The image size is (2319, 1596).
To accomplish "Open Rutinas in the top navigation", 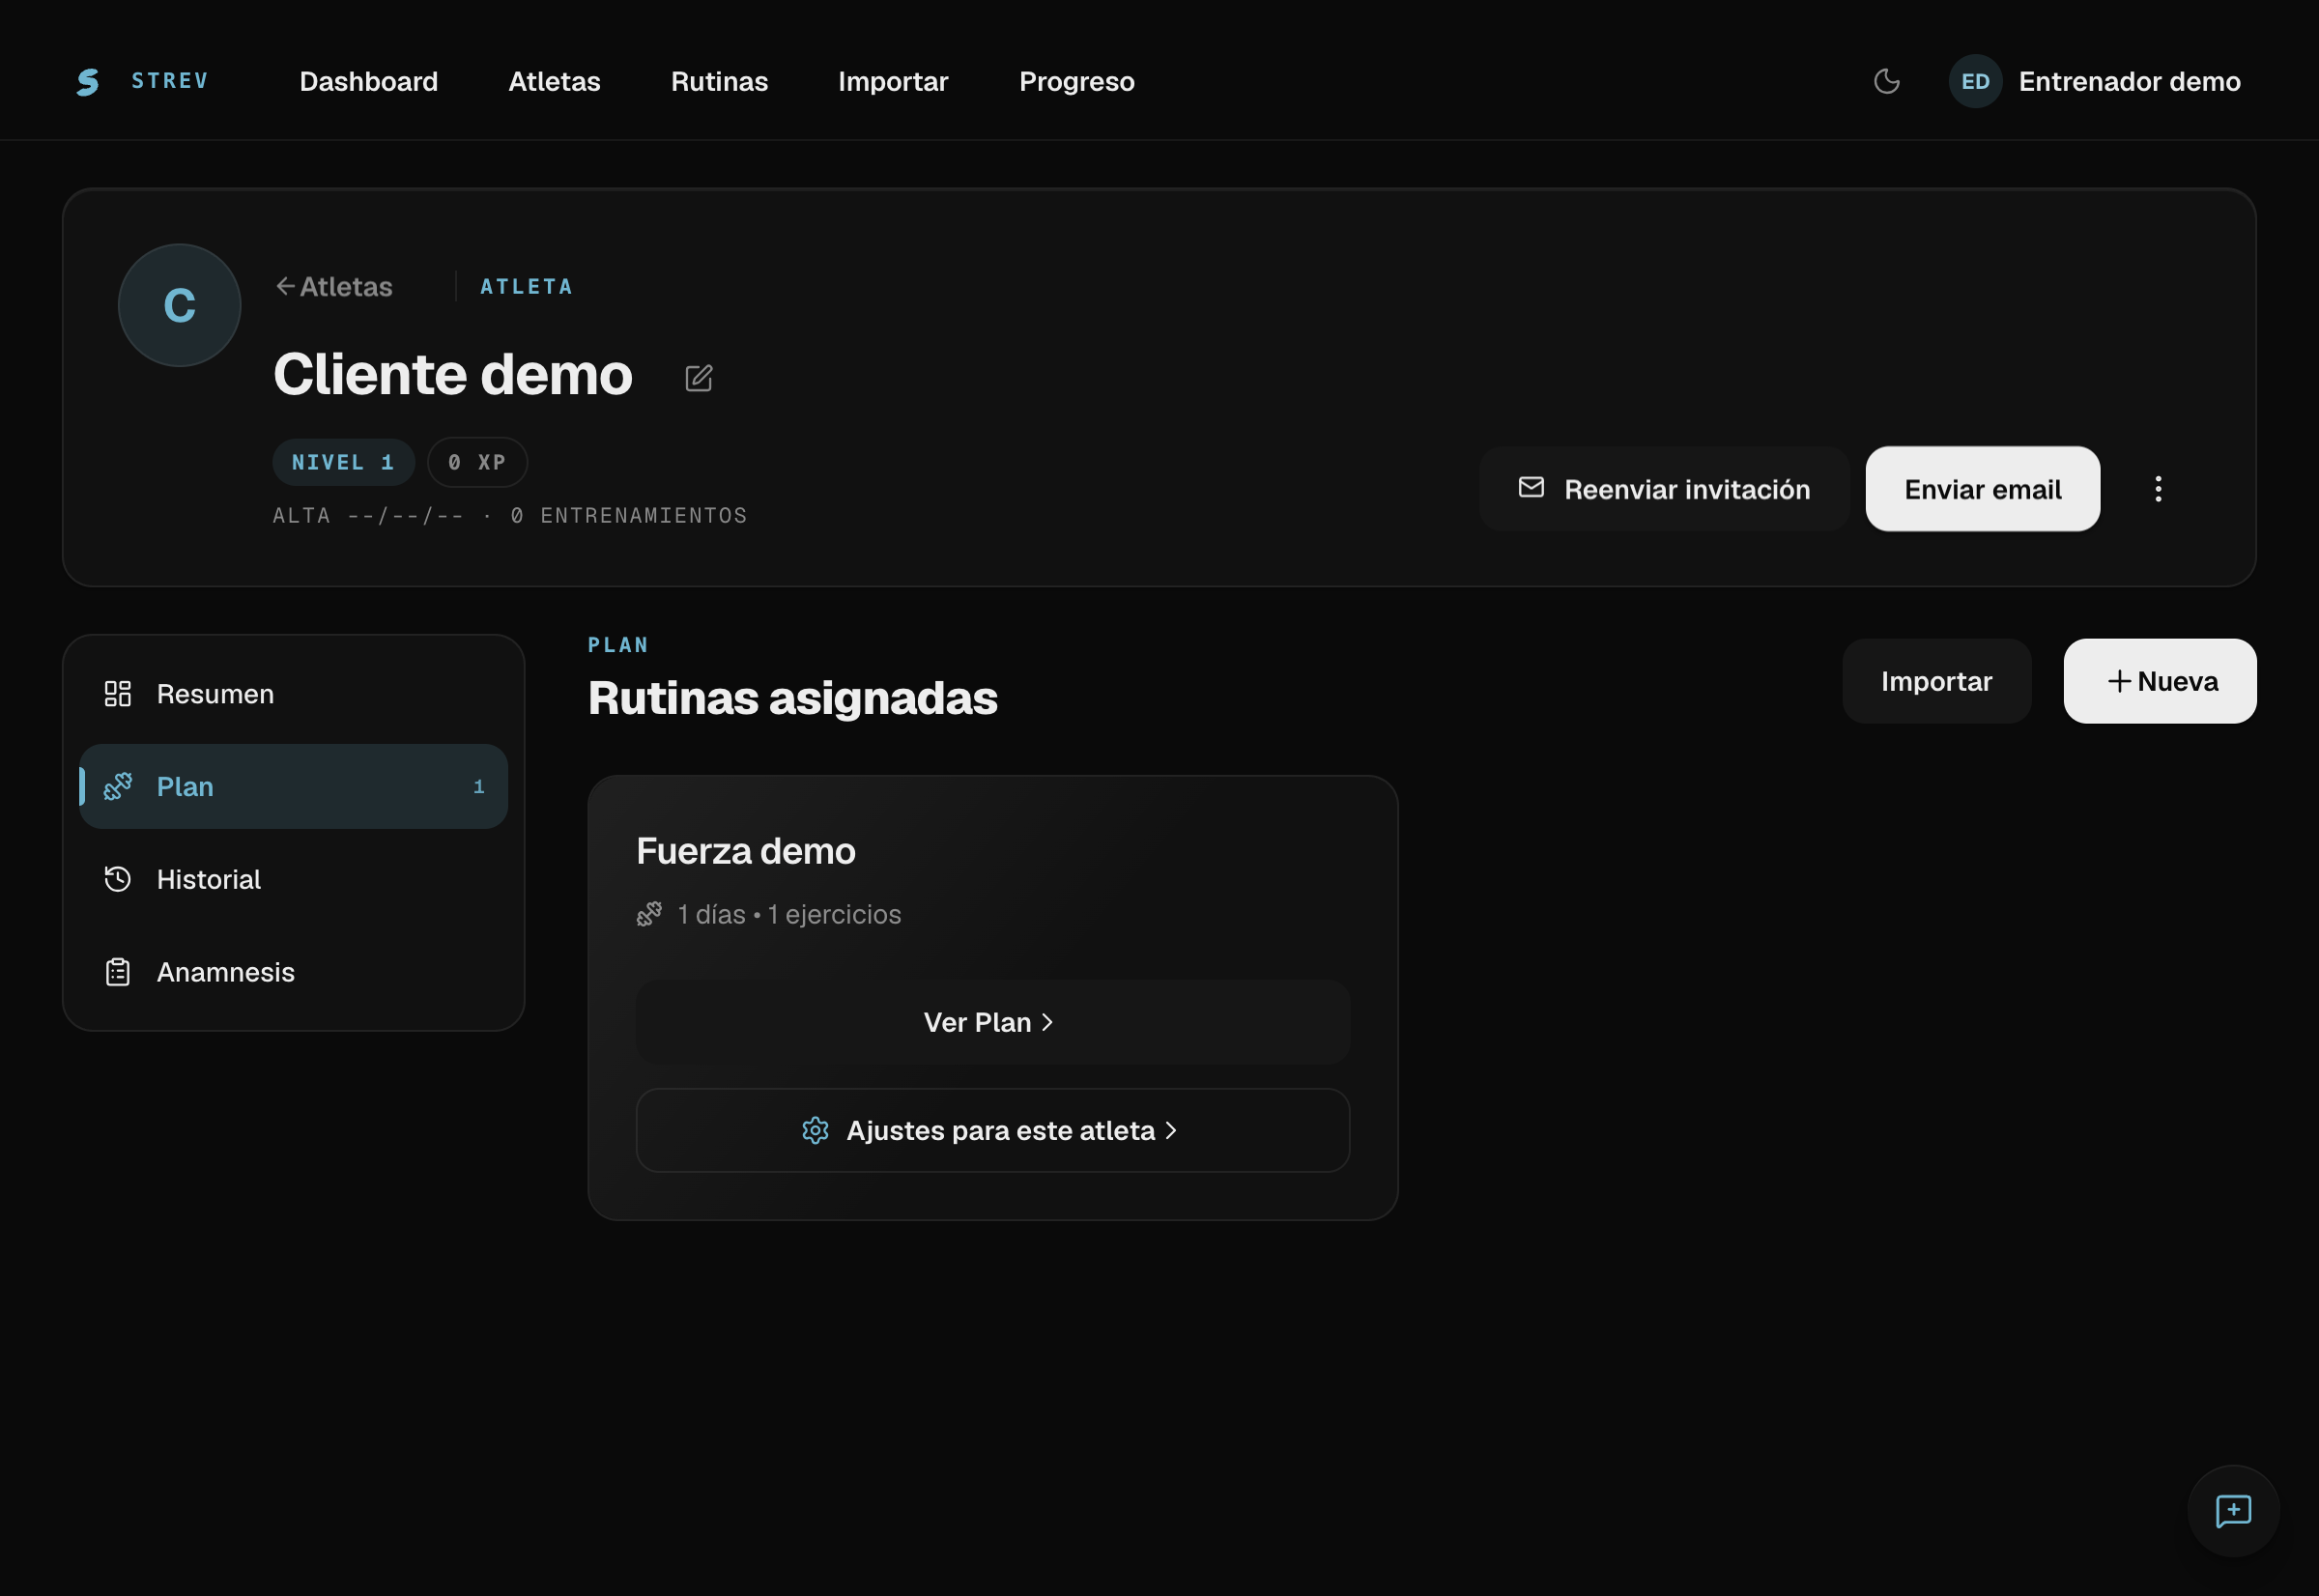I will (x=719, y=81).
